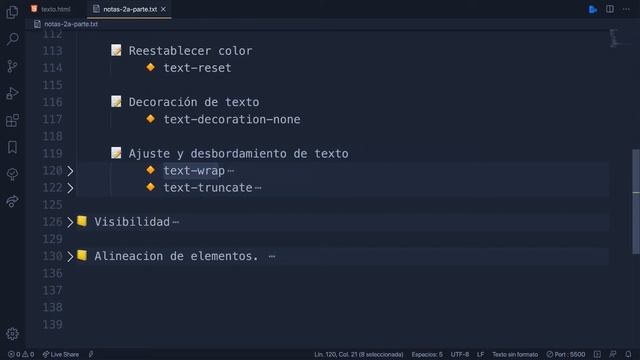Change file encoding UTF-8

(460, 354)
